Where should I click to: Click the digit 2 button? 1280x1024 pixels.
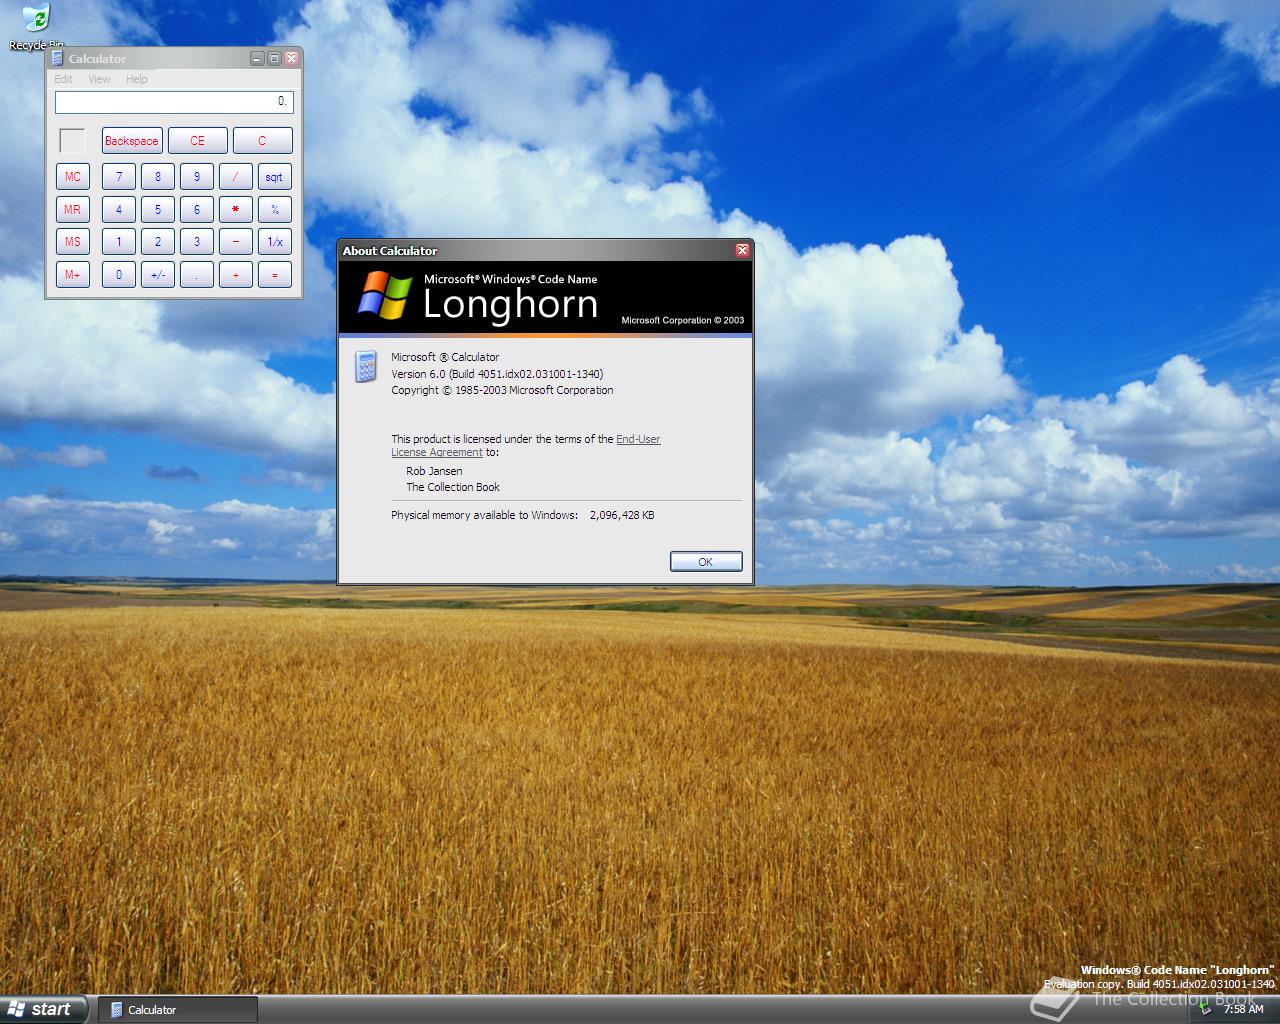[158, 242]
